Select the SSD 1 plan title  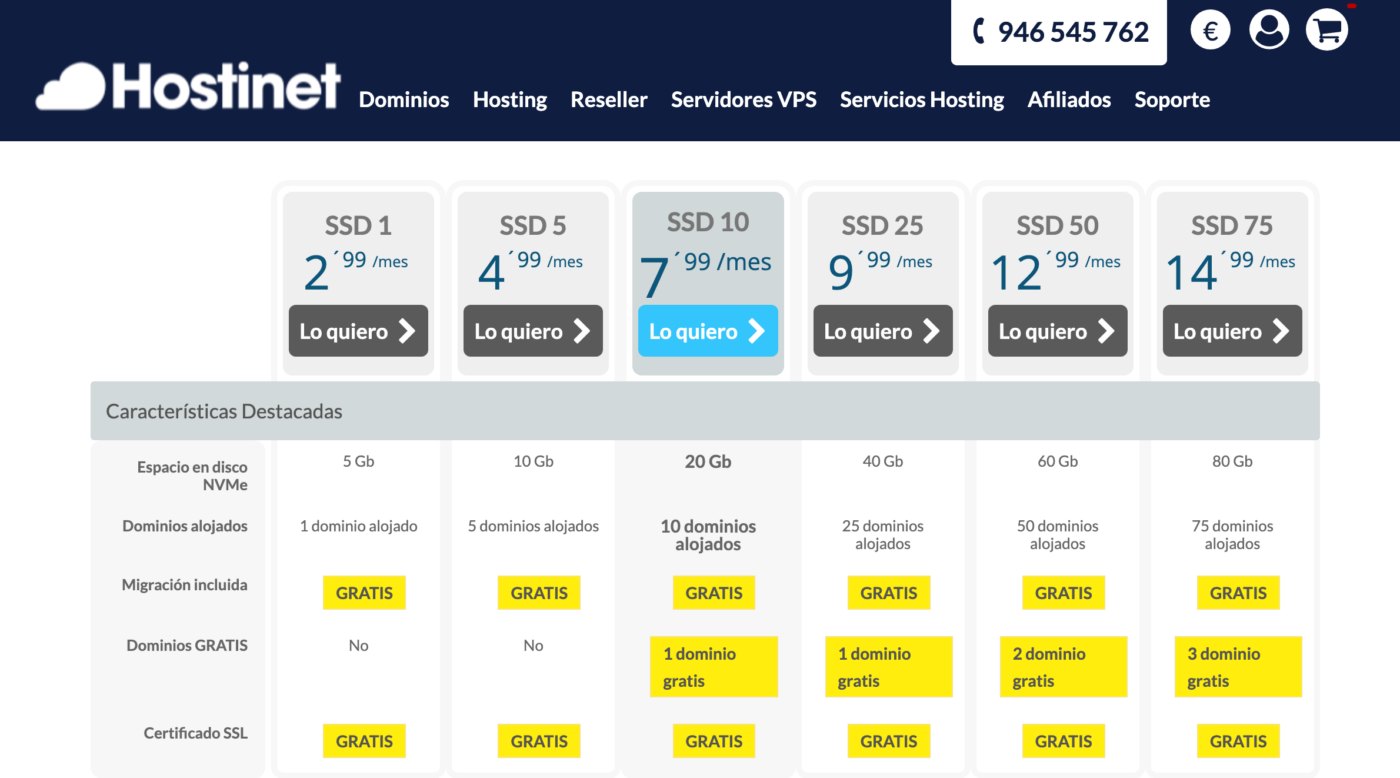pos(358,226)
